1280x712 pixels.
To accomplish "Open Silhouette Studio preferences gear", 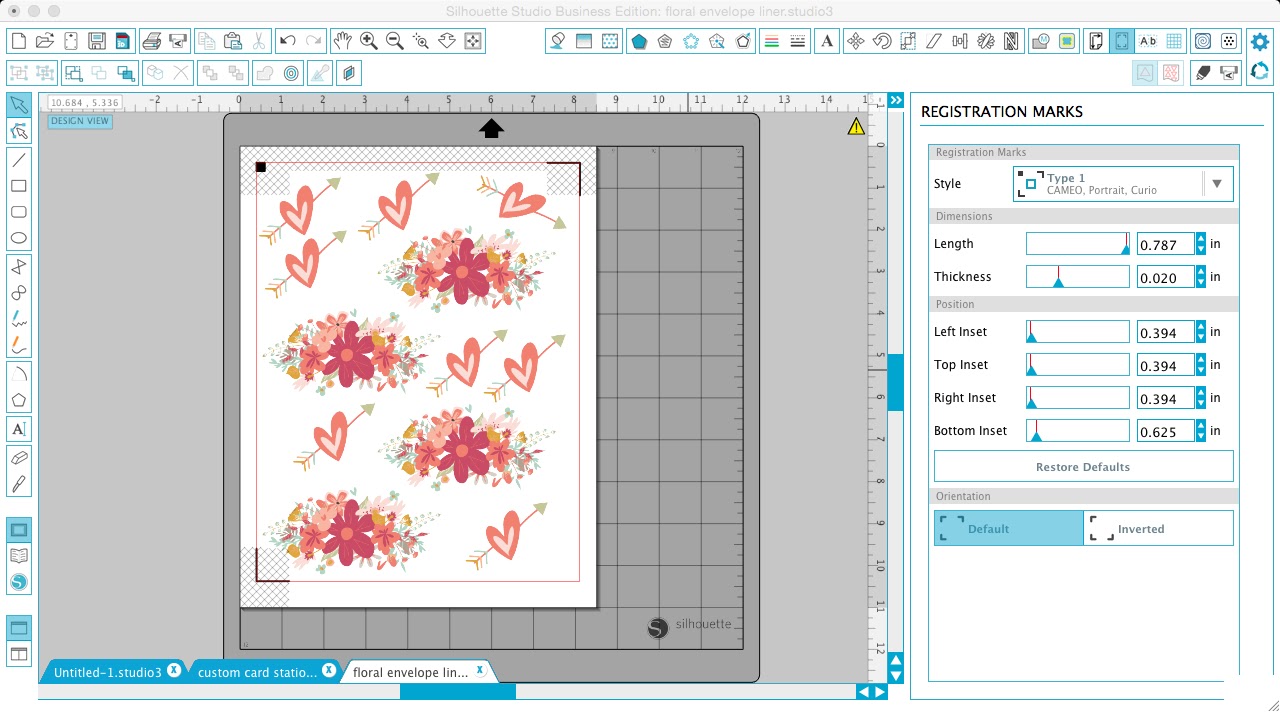I will coord(1260,40).
